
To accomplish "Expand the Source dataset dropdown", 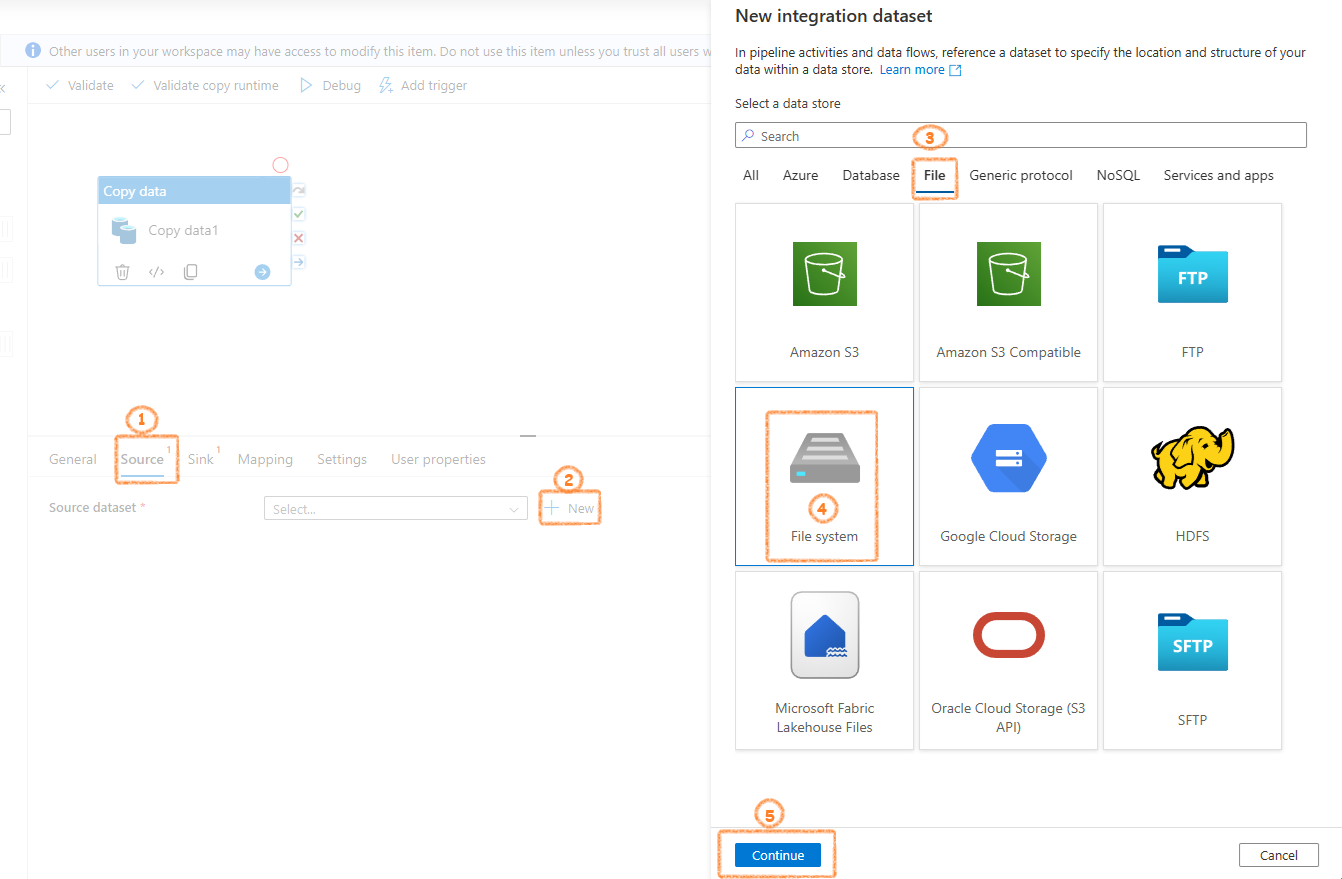I will tap(395, 509).
